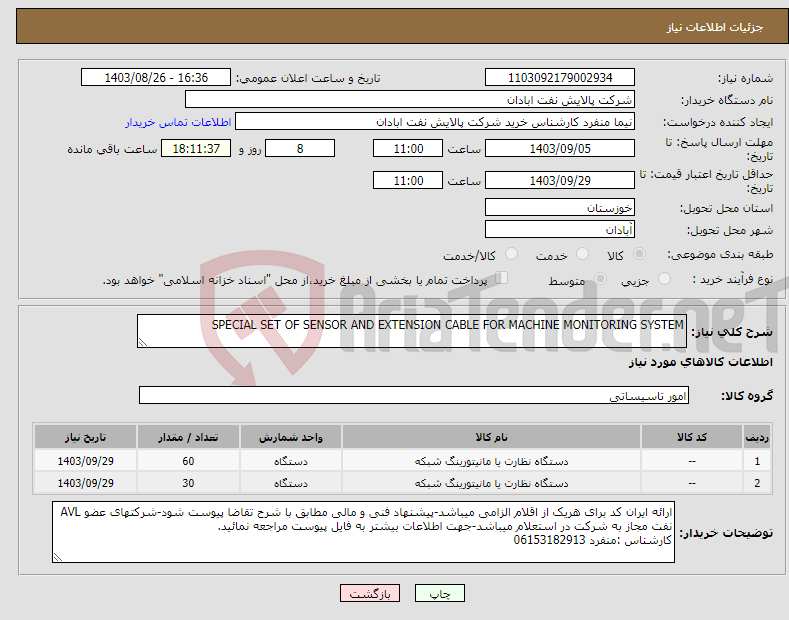Viewport: 789px width, 620px height.
Task: Click the unit cell دستگاه in row 2
Action: tap(291, 483)
